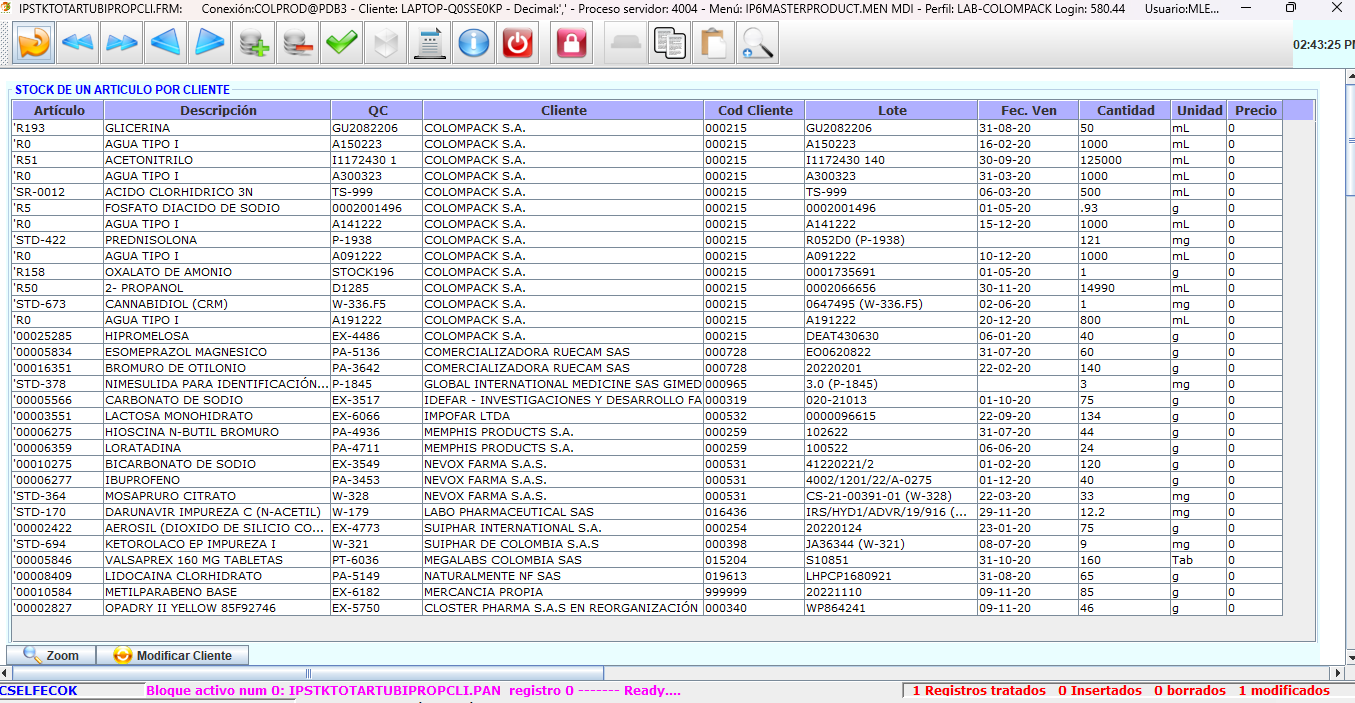
Task: Go to next record with right triangle
Action: [x=210, y=43]
